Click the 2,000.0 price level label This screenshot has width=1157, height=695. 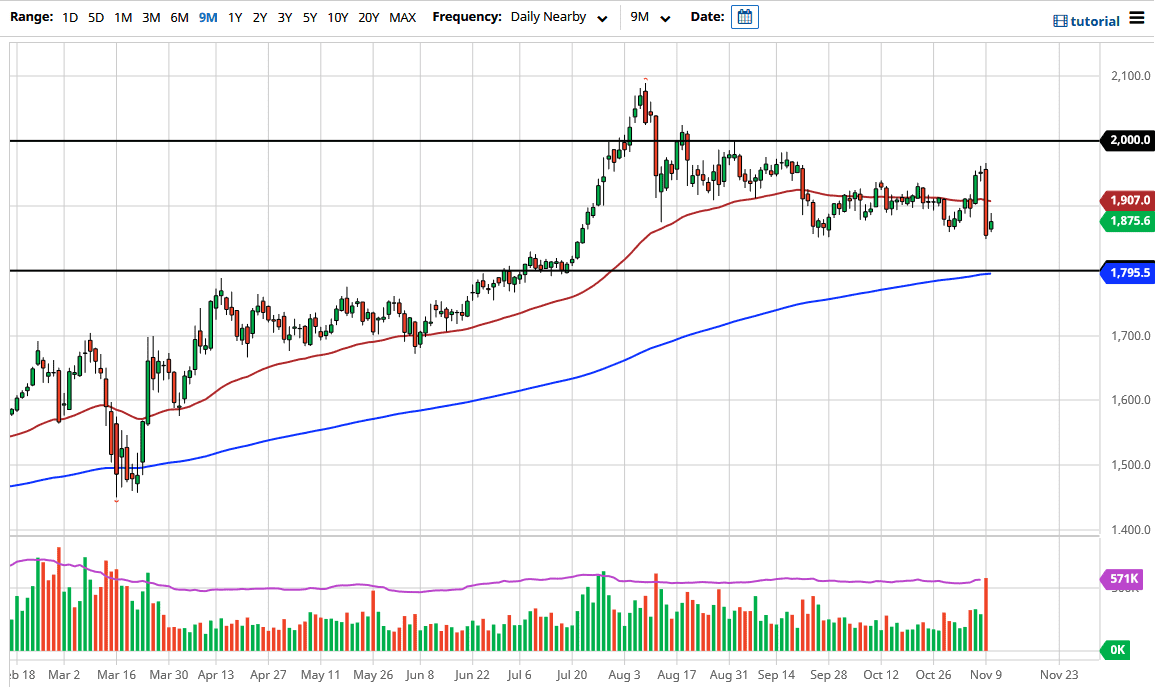(1127, 141)
